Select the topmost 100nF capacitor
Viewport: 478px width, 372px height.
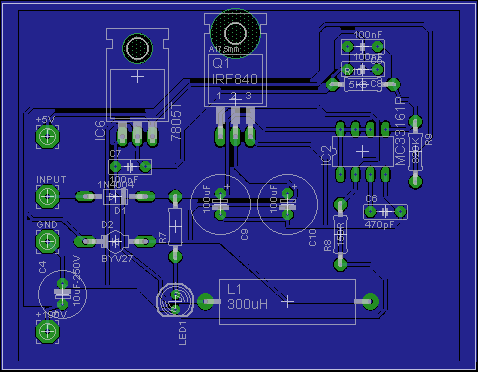pyautogui.click(x=363, y=46)
